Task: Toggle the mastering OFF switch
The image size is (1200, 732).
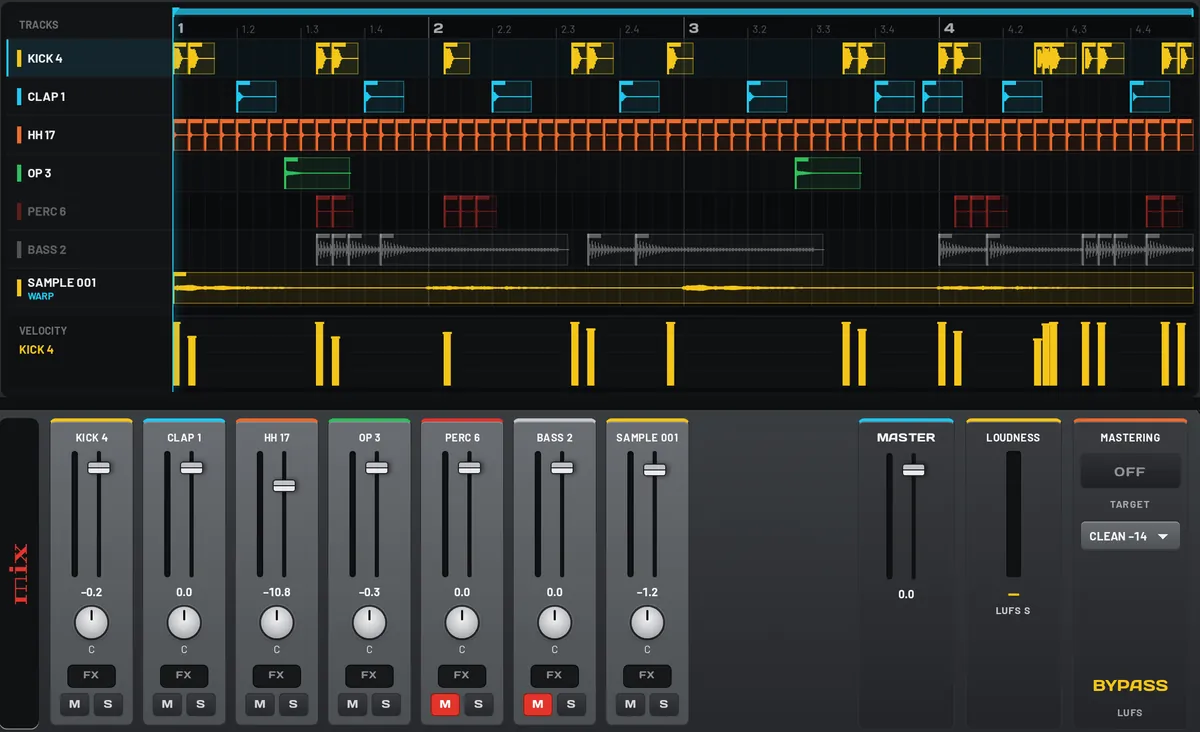Action: tap(1130, 471)
